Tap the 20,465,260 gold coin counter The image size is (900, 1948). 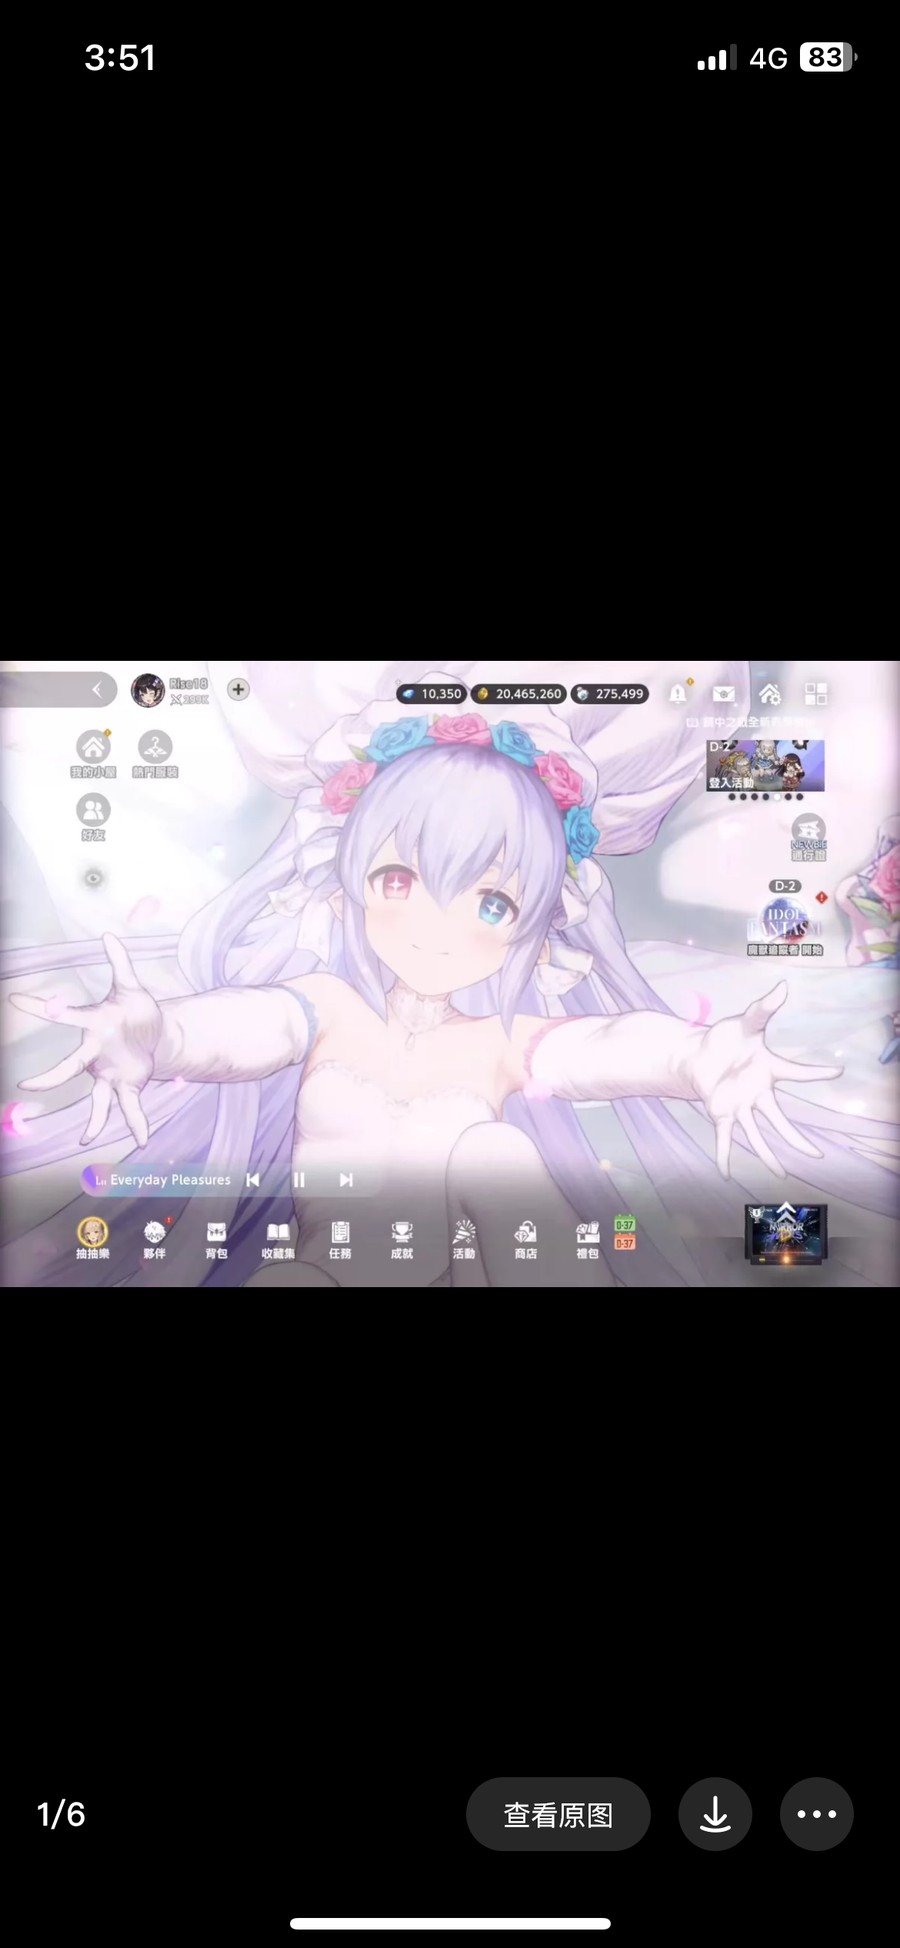(518, 693)
